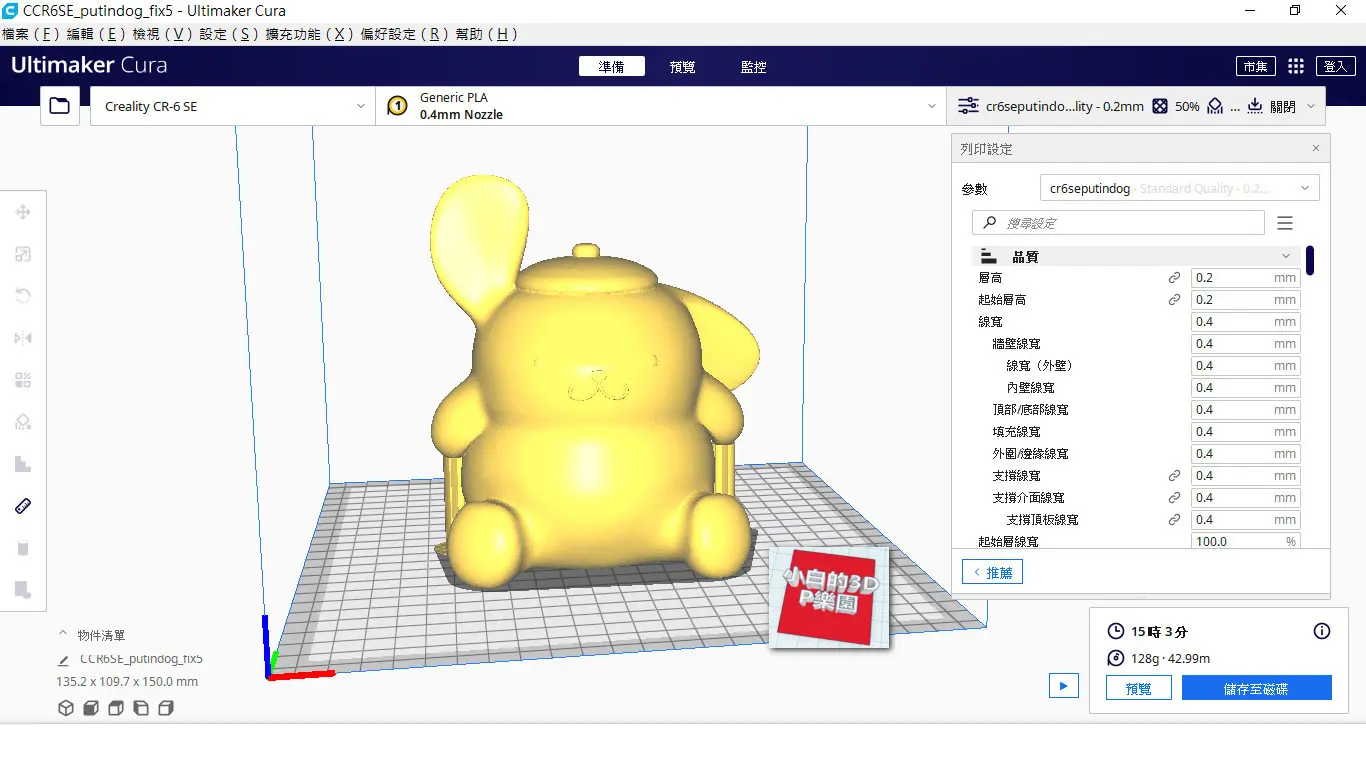Click the bottom-most left toolbar tool icon

pos(23,590)
